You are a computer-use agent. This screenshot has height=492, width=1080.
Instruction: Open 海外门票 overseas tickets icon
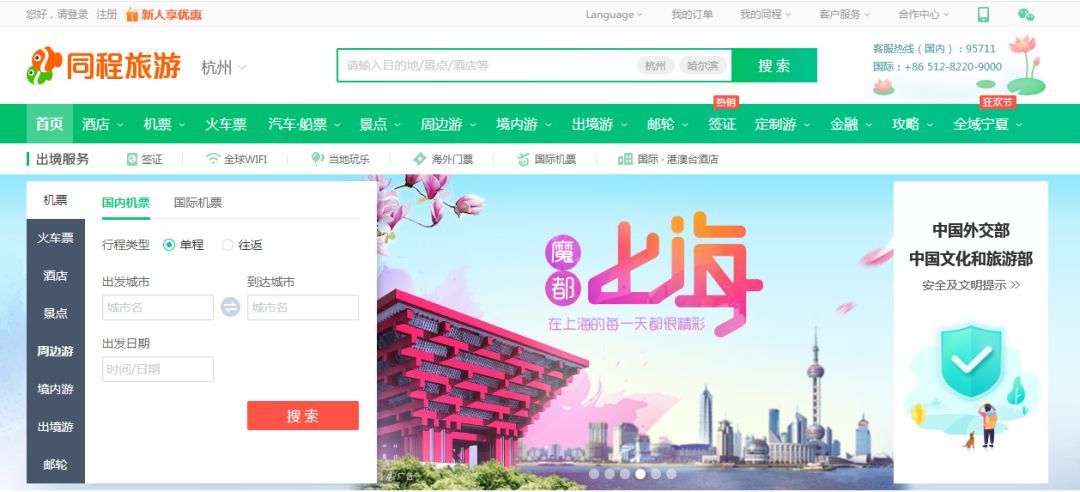click(x=419, y=159)
